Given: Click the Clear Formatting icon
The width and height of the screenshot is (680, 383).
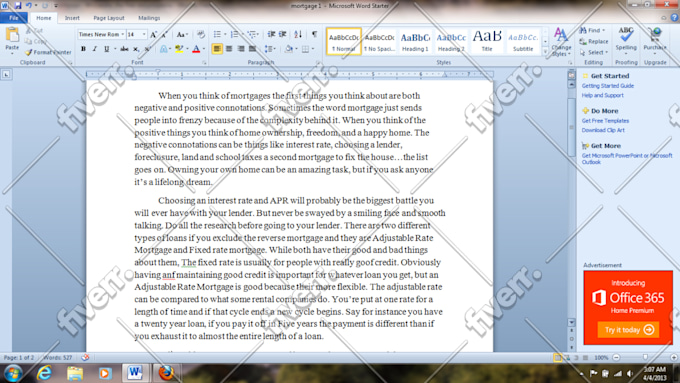Looking at the screenshot, I should pos(200,34).
